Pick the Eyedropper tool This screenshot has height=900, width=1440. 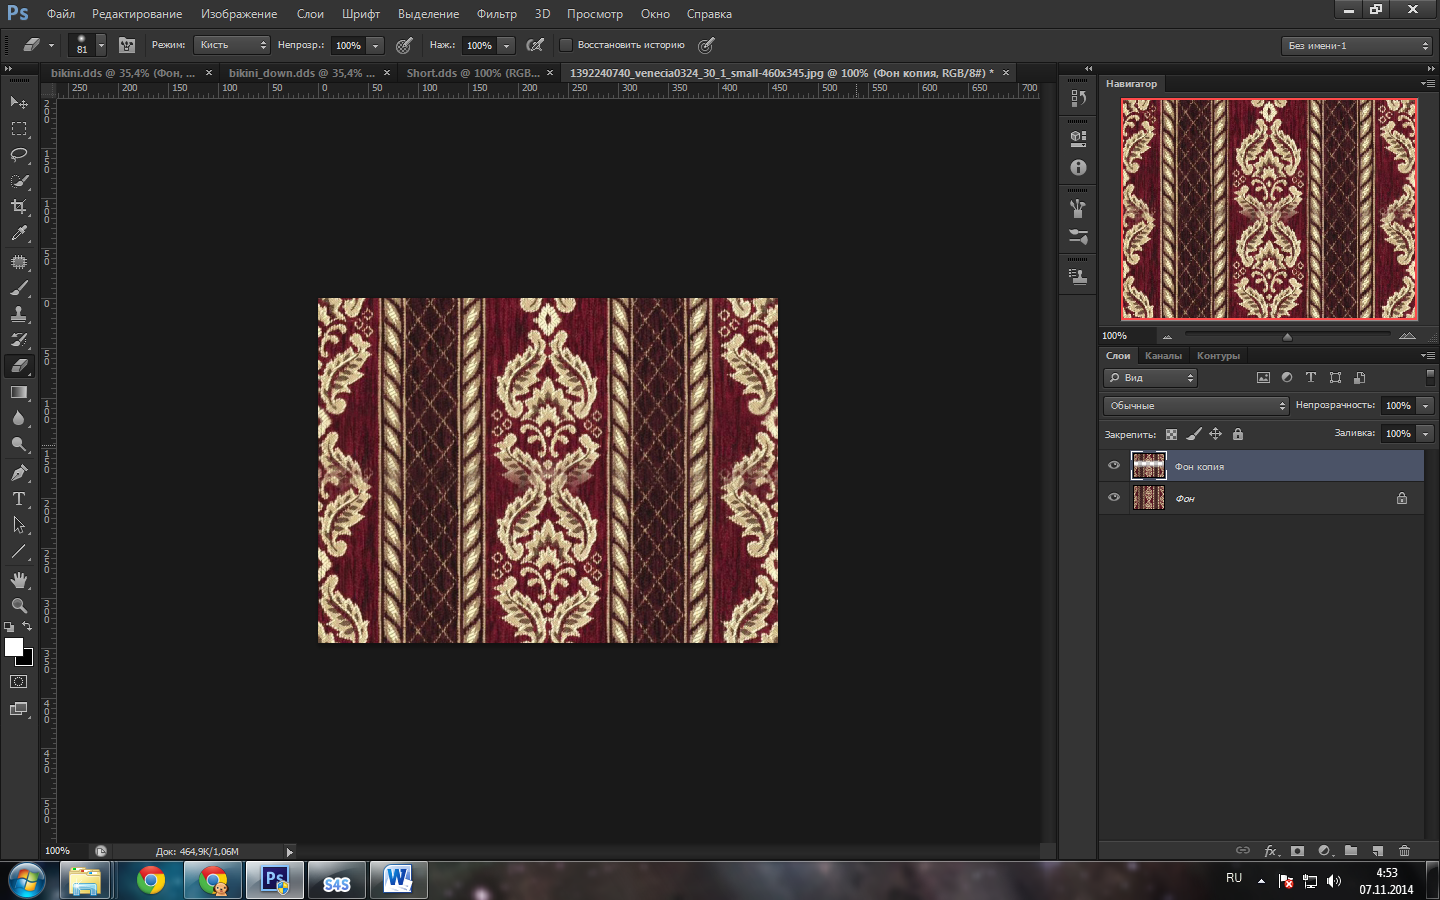[x=19, y=233]
